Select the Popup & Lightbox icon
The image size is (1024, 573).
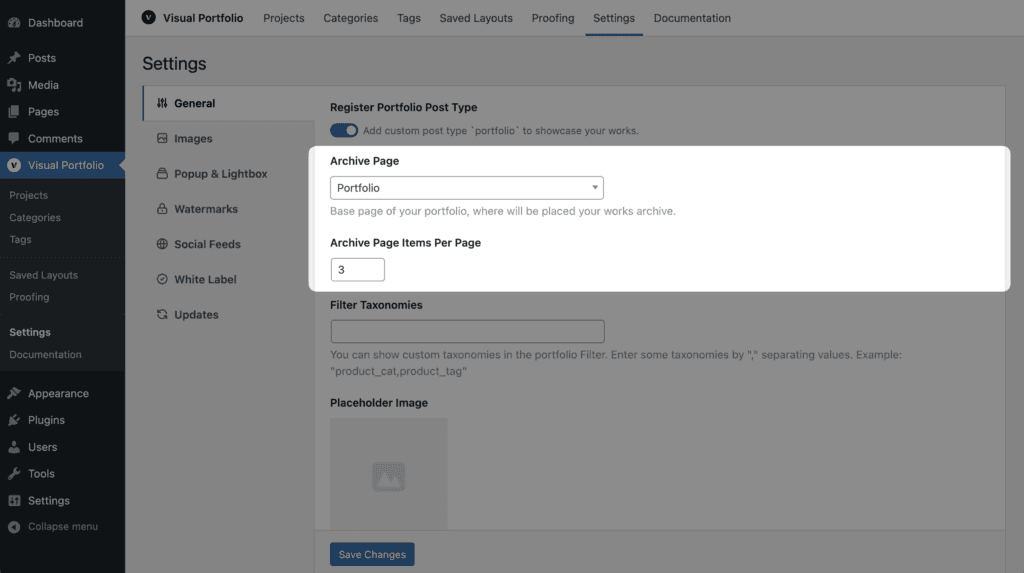pos(162,174)
